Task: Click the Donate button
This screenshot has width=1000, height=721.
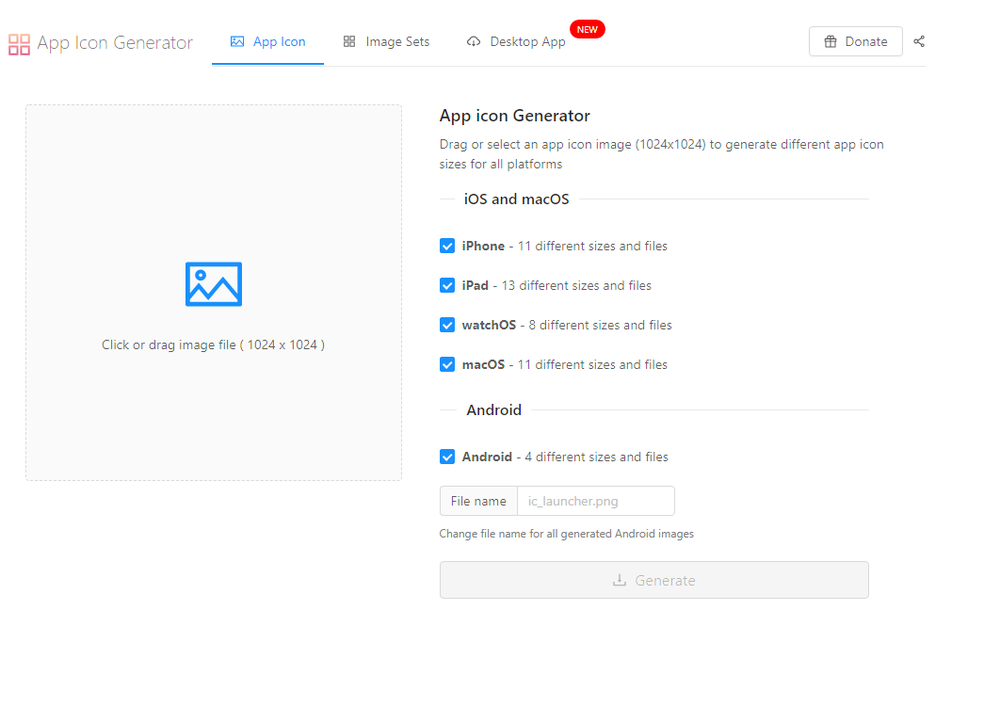Action: click(x=856, y=41)
